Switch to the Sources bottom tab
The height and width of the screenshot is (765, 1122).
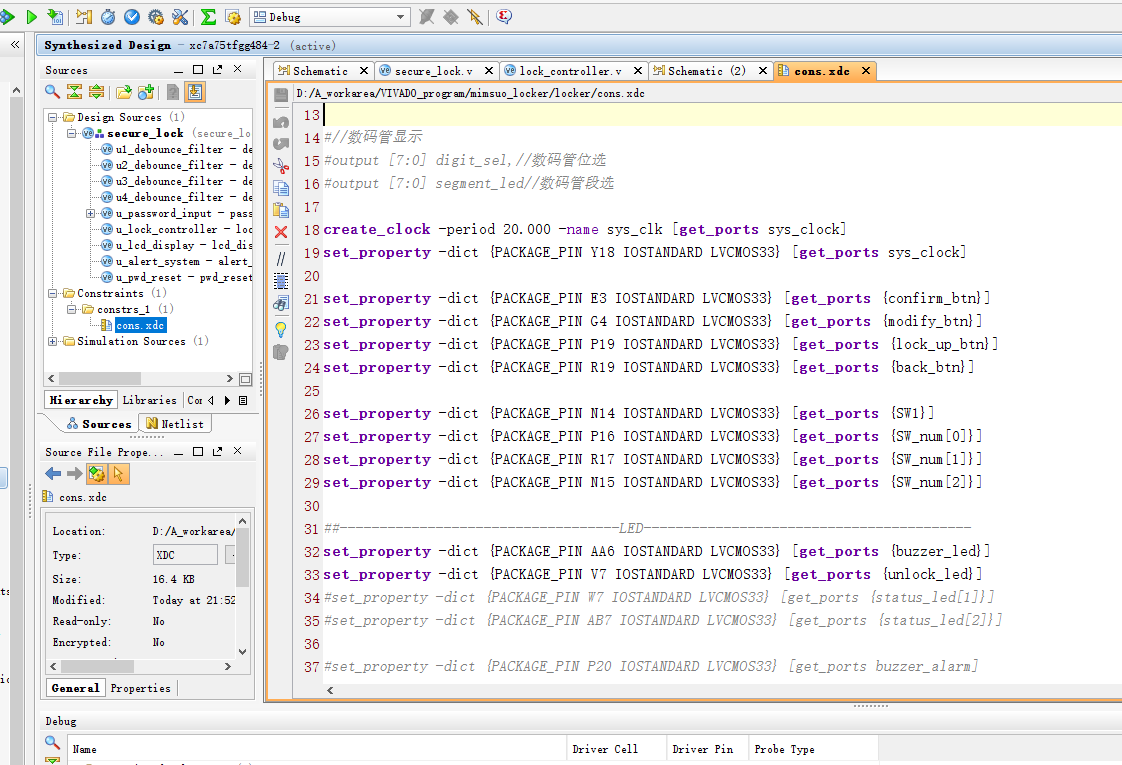pyautogui.click(x=99, y=424)
